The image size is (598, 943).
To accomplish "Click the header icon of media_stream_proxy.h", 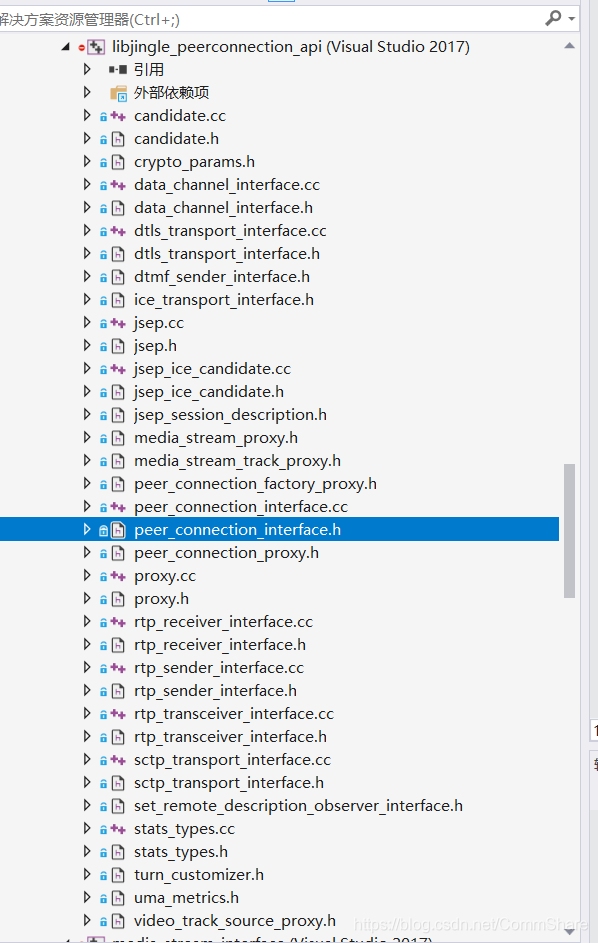I will (x=119, y=438).
